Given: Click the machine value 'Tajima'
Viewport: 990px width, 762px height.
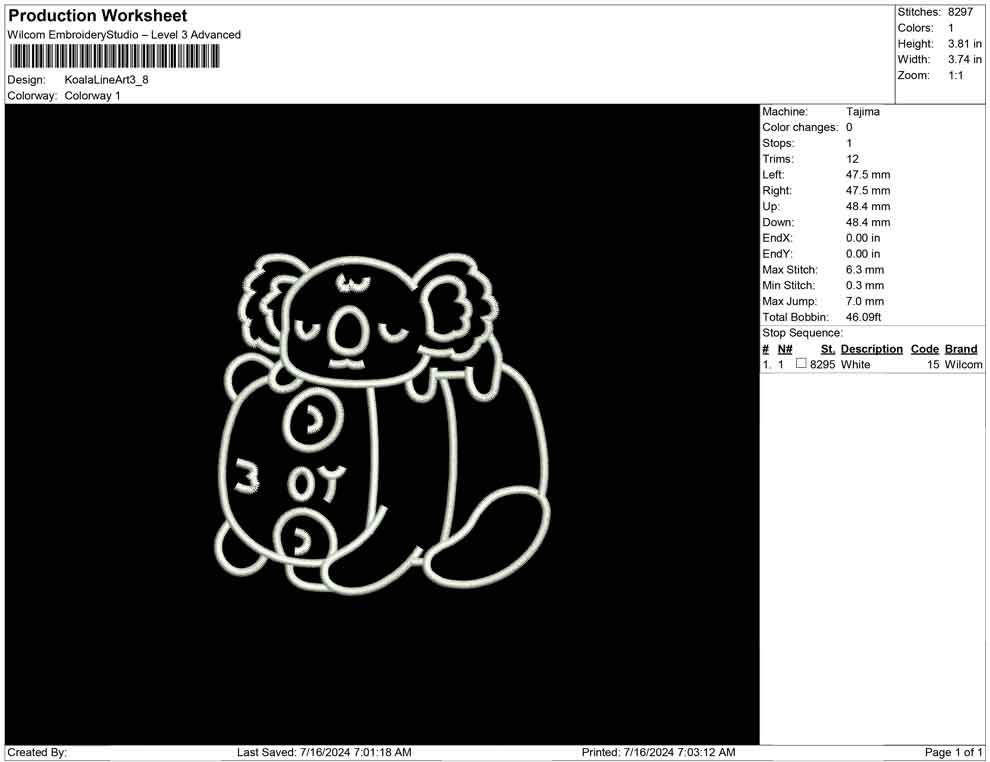Looking at the screenshot, I should pos(862,112).
